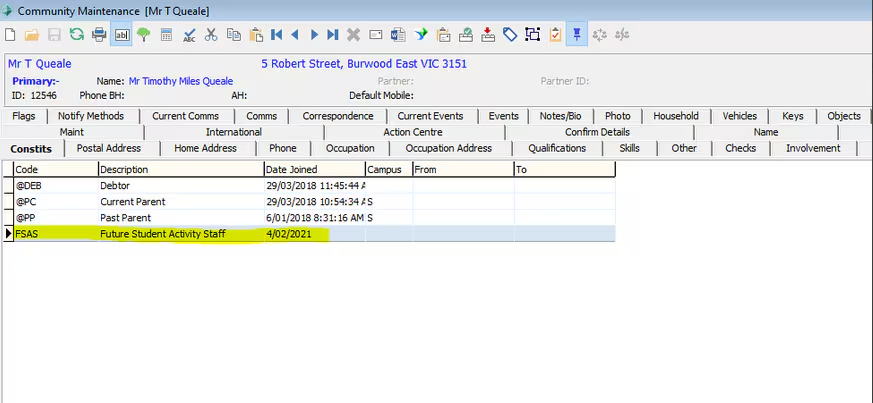Refresh data with green arrows icon
This screenshot has height=403, width=873.
coord(76,35)
